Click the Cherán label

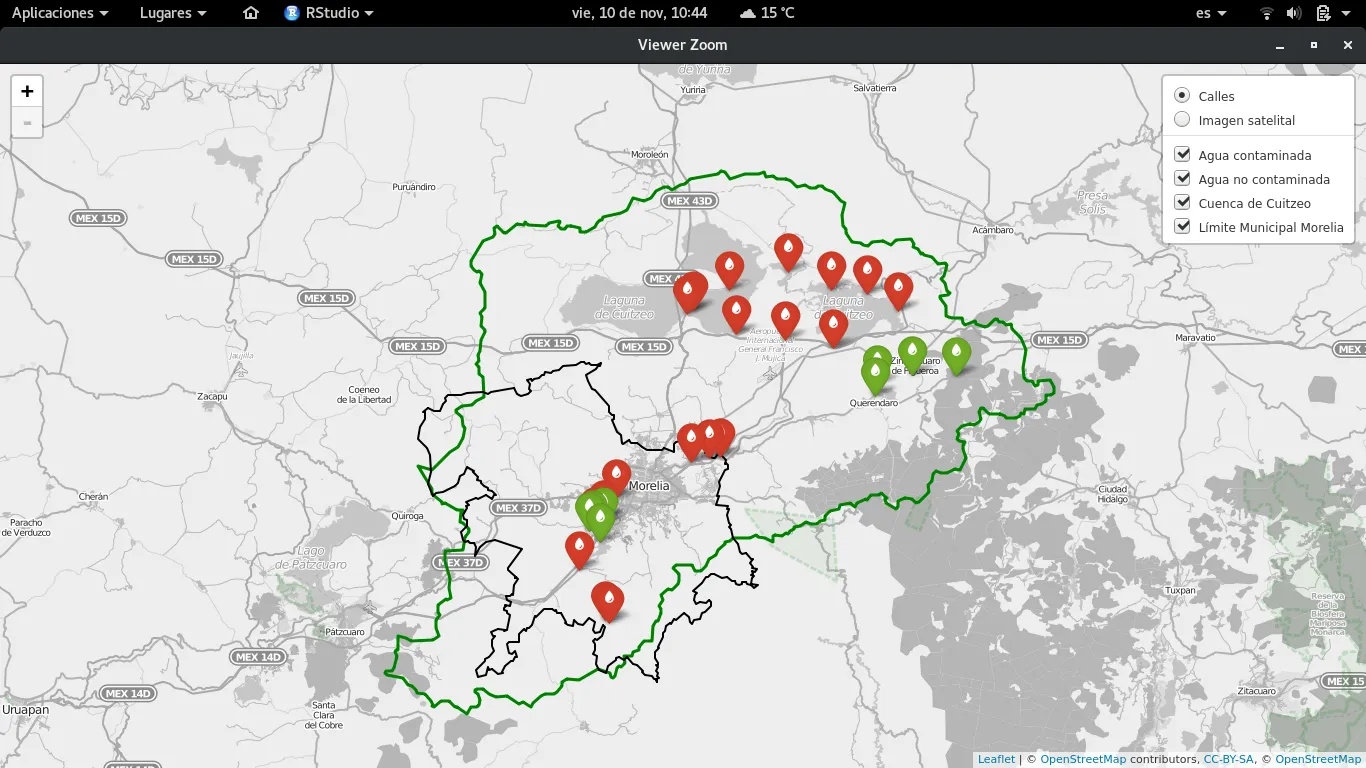93,497
